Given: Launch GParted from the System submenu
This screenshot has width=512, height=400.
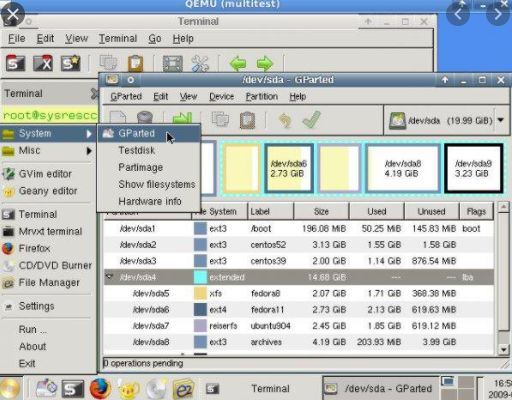Looking at the screenshot, I should [x=149, y=133].
